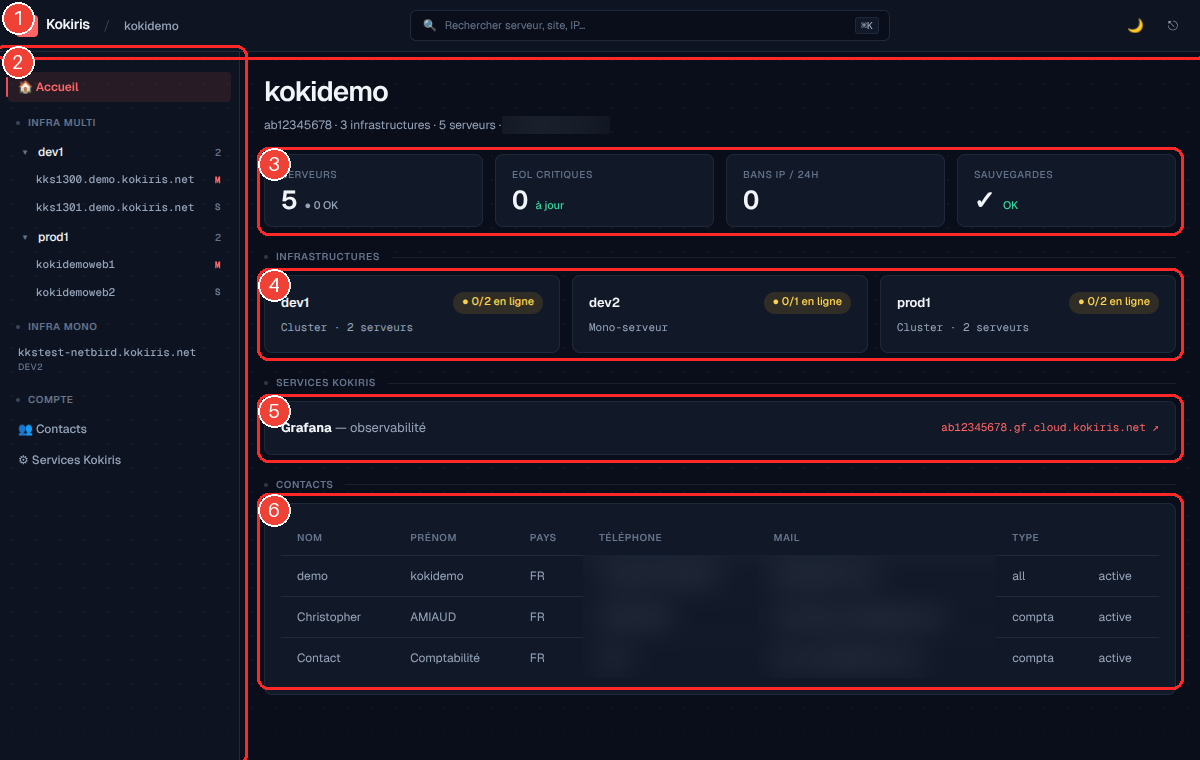Click the S badge next to kokidemoweb2
Viewport: 1200px width, 760px height.
coord(217,293)
